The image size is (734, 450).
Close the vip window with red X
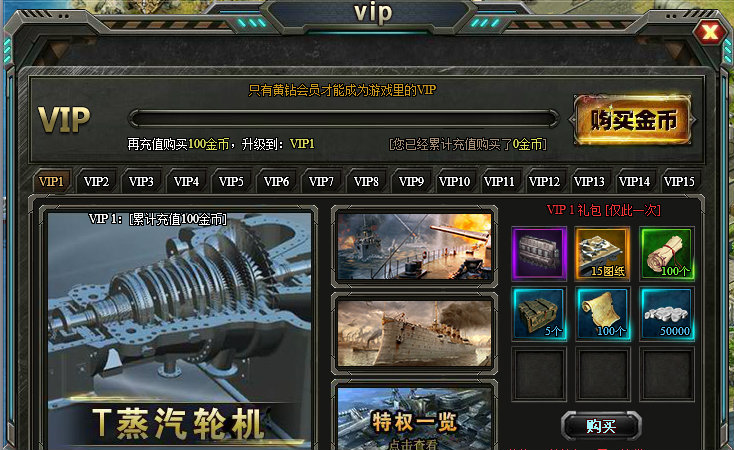pyautogui.click(x=710, y=31)
